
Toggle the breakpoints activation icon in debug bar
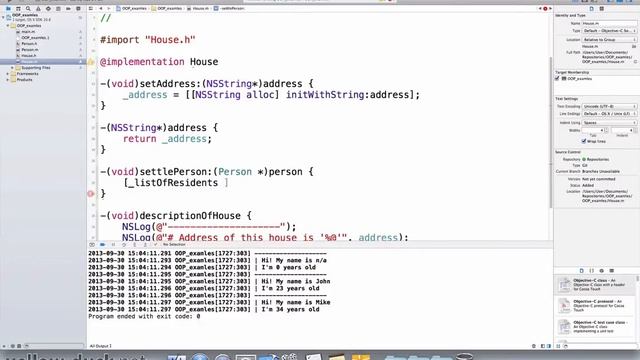click(102, 245)
